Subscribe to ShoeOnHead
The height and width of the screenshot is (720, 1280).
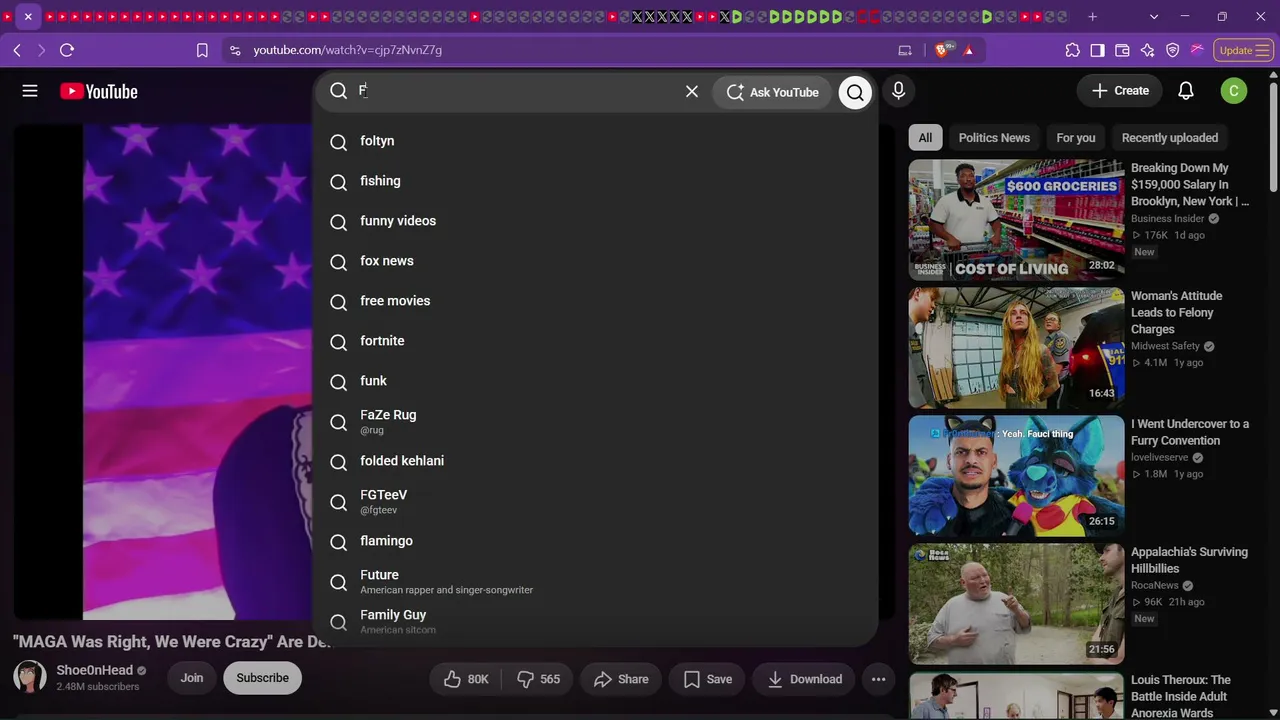[x=262, y=678]
